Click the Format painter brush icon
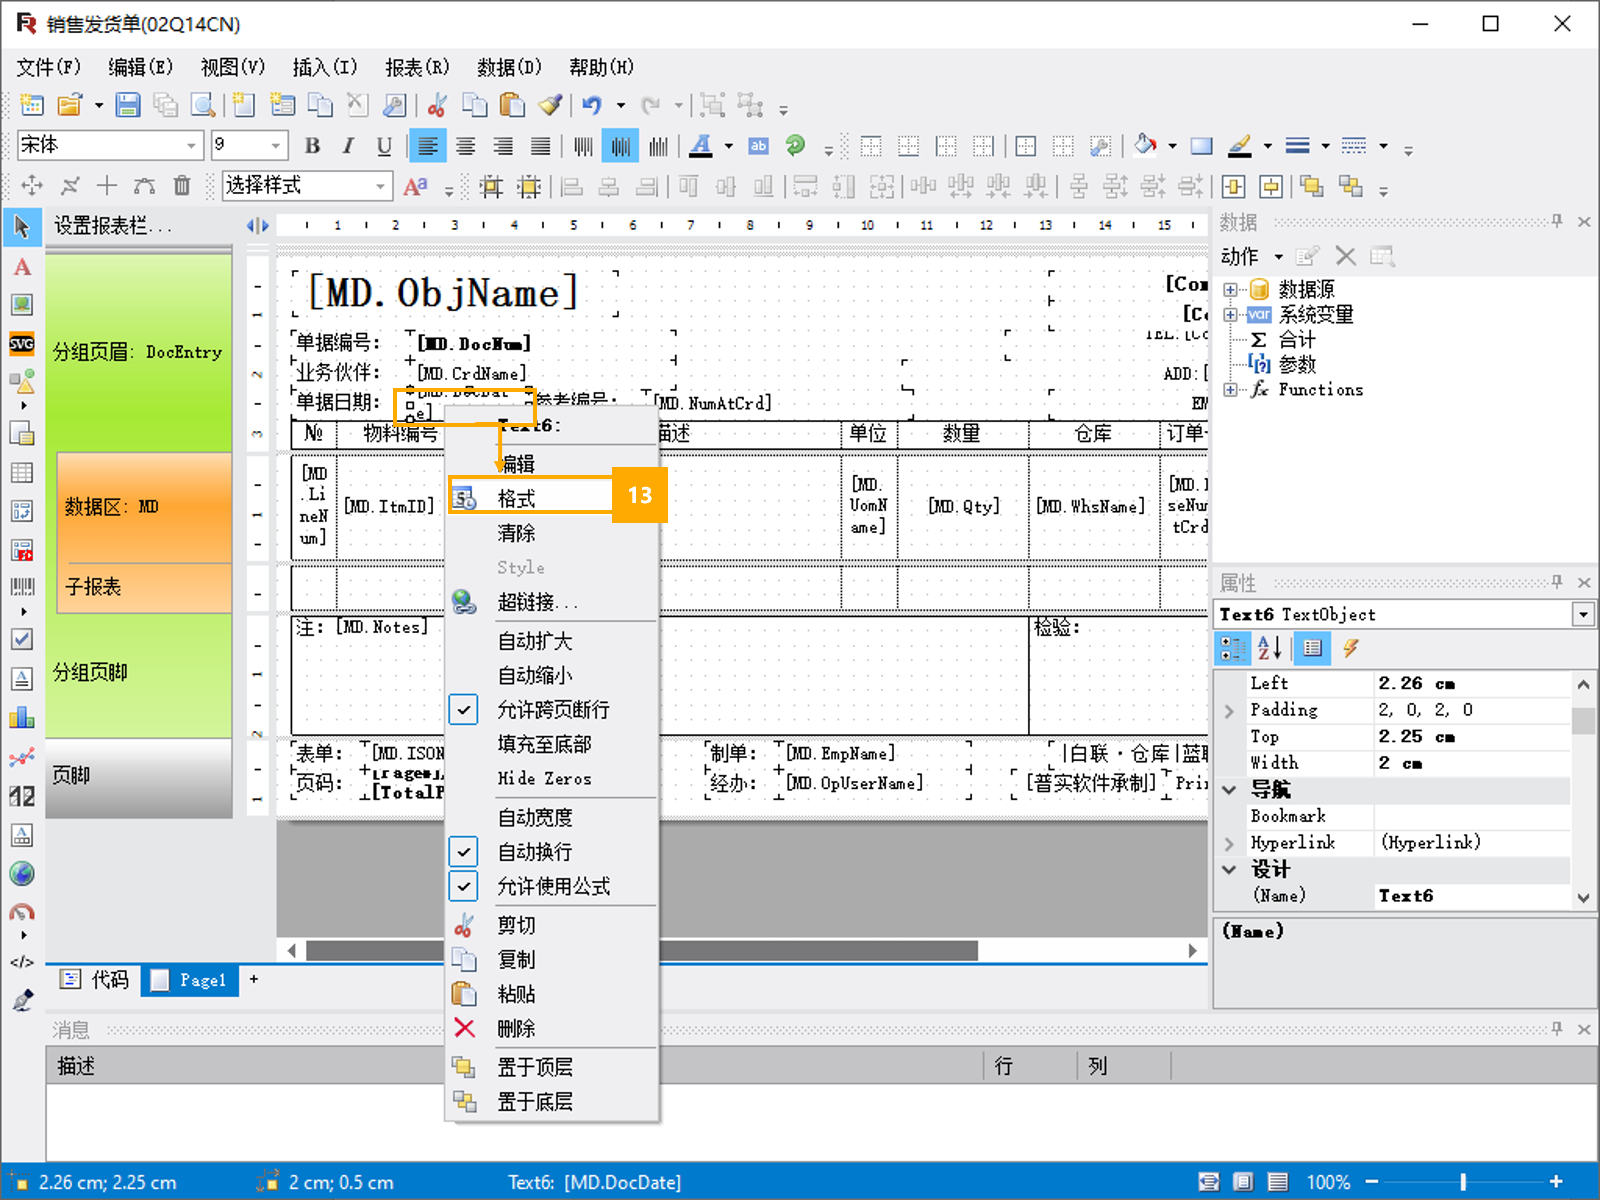 pyautogui.click(x=550, y=105)
